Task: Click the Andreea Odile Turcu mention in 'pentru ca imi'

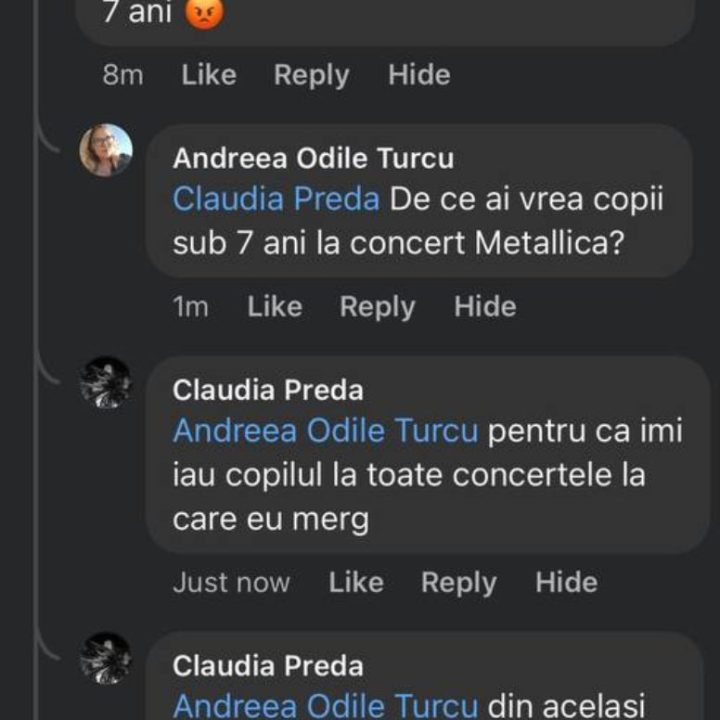Action: (x=326, y=431)
